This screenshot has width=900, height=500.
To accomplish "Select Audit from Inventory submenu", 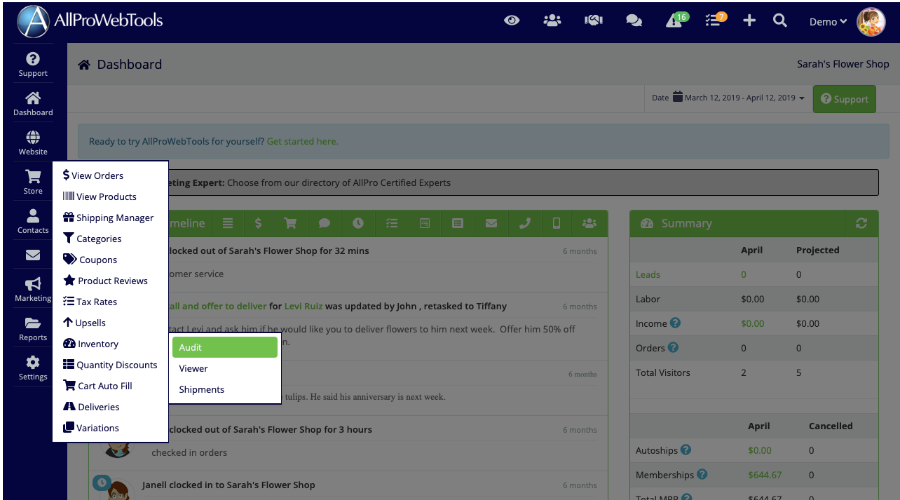I will pyautogui.click(x=224, y=347).
